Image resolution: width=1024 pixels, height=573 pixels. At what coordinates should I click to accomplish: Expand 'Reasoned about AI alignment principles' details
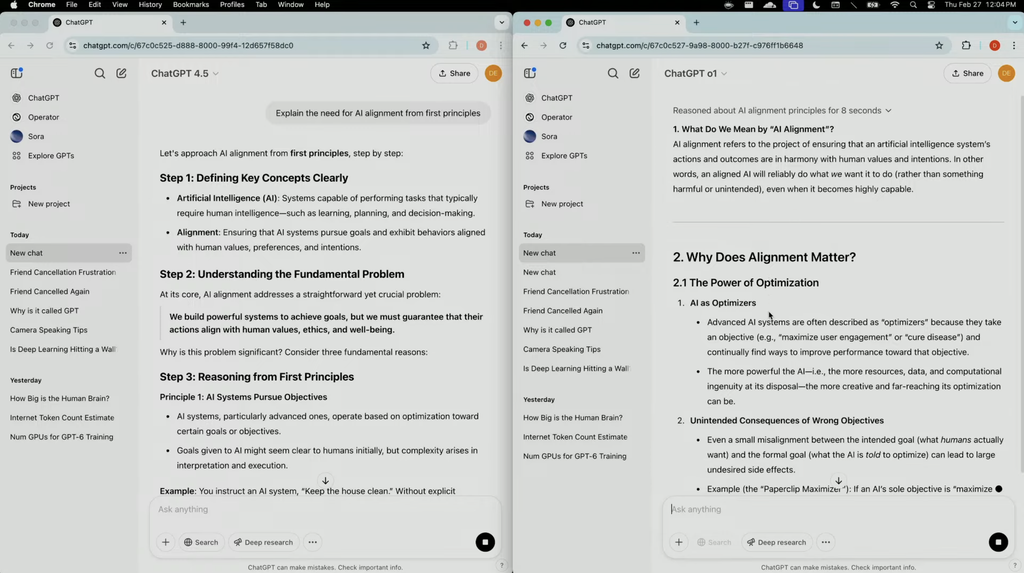782,110
